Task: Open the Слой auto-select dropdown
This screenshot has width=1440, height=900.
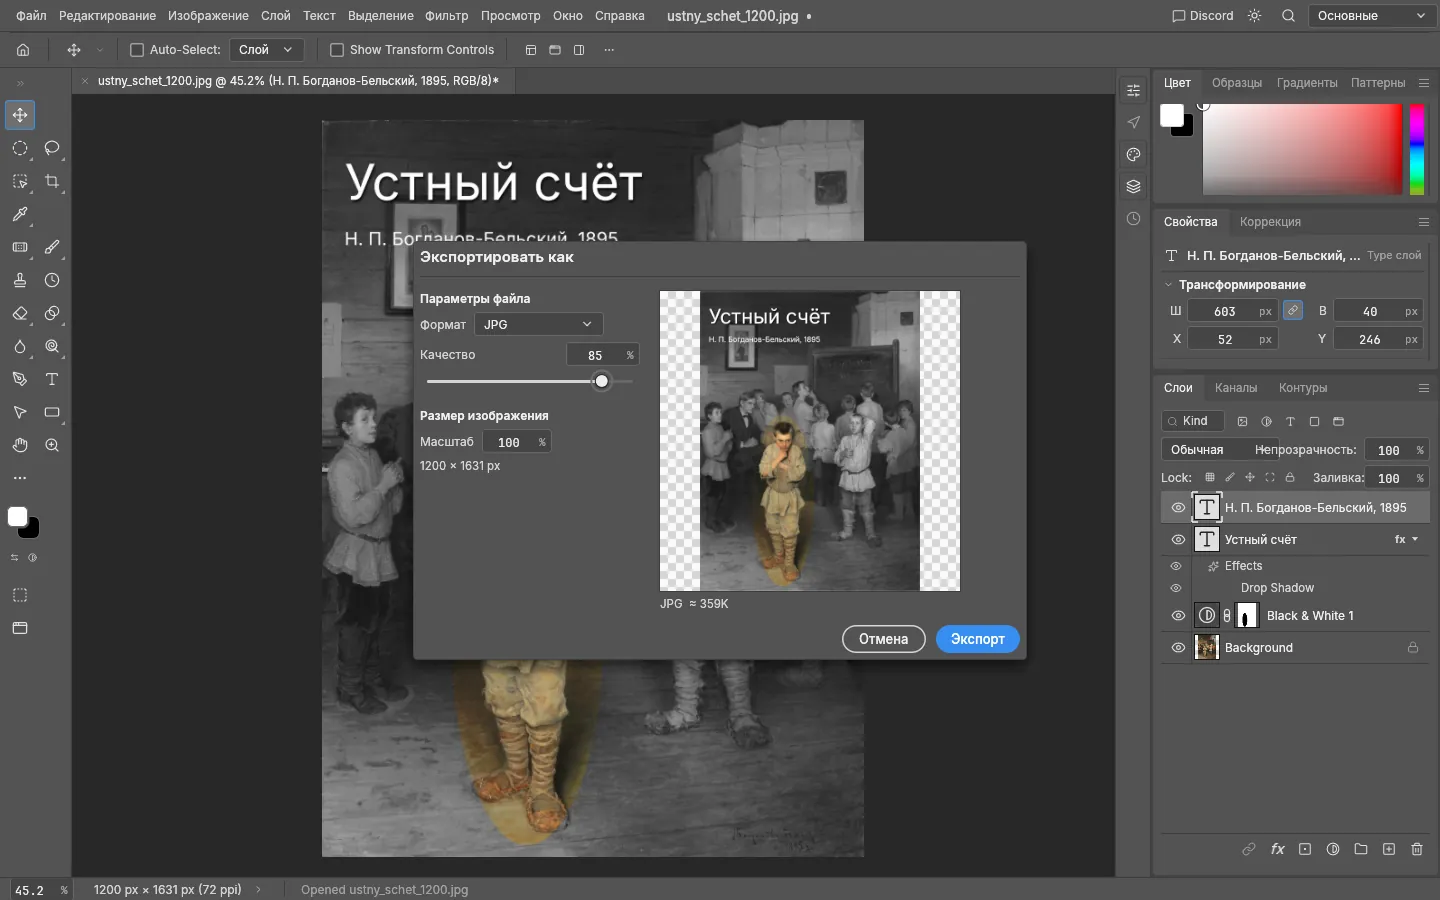Action: tap(267, 49)
